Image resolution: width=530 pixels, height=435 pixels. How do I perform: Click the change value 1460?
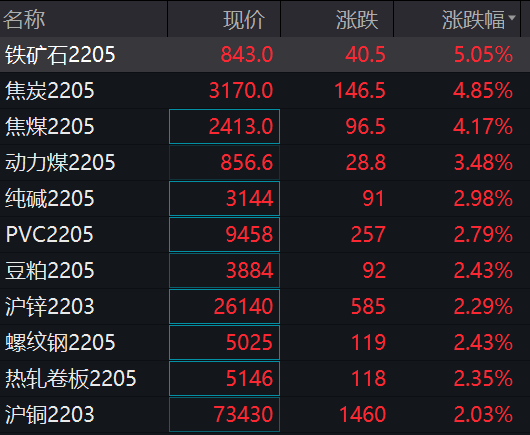(x=362, y=414)
